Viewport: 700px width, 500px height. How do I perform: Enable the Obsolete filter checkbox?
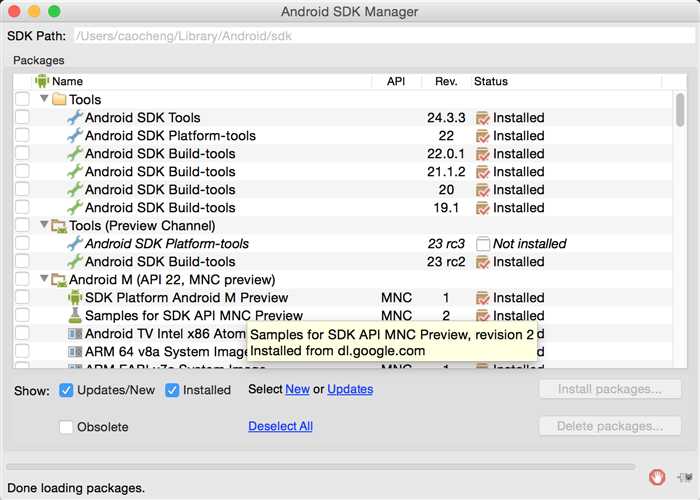66,427
